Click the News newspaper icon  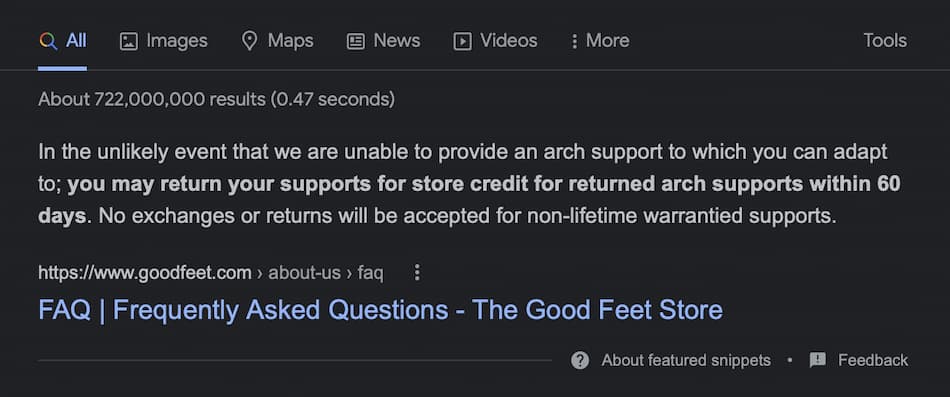[x=356, y=41]
